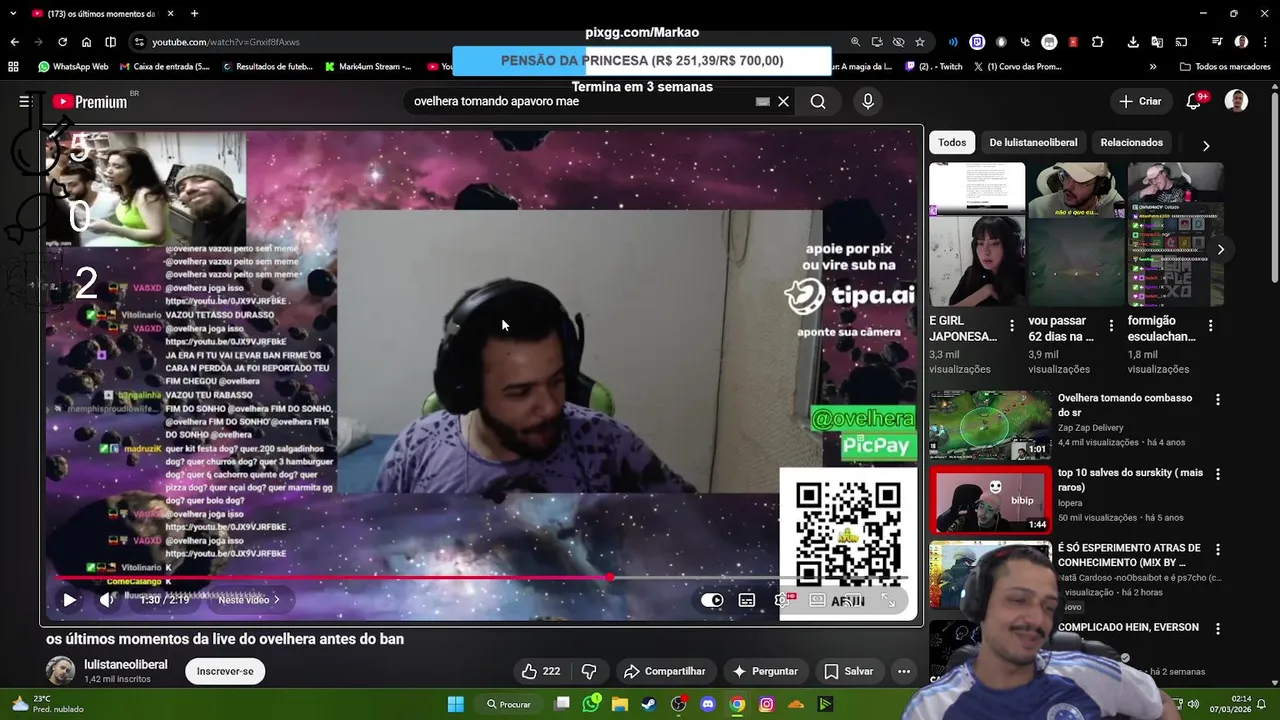Viewport: 1280px width, 720px height.
Task: Open the Criar upload menu
Action: [1140, 101]
